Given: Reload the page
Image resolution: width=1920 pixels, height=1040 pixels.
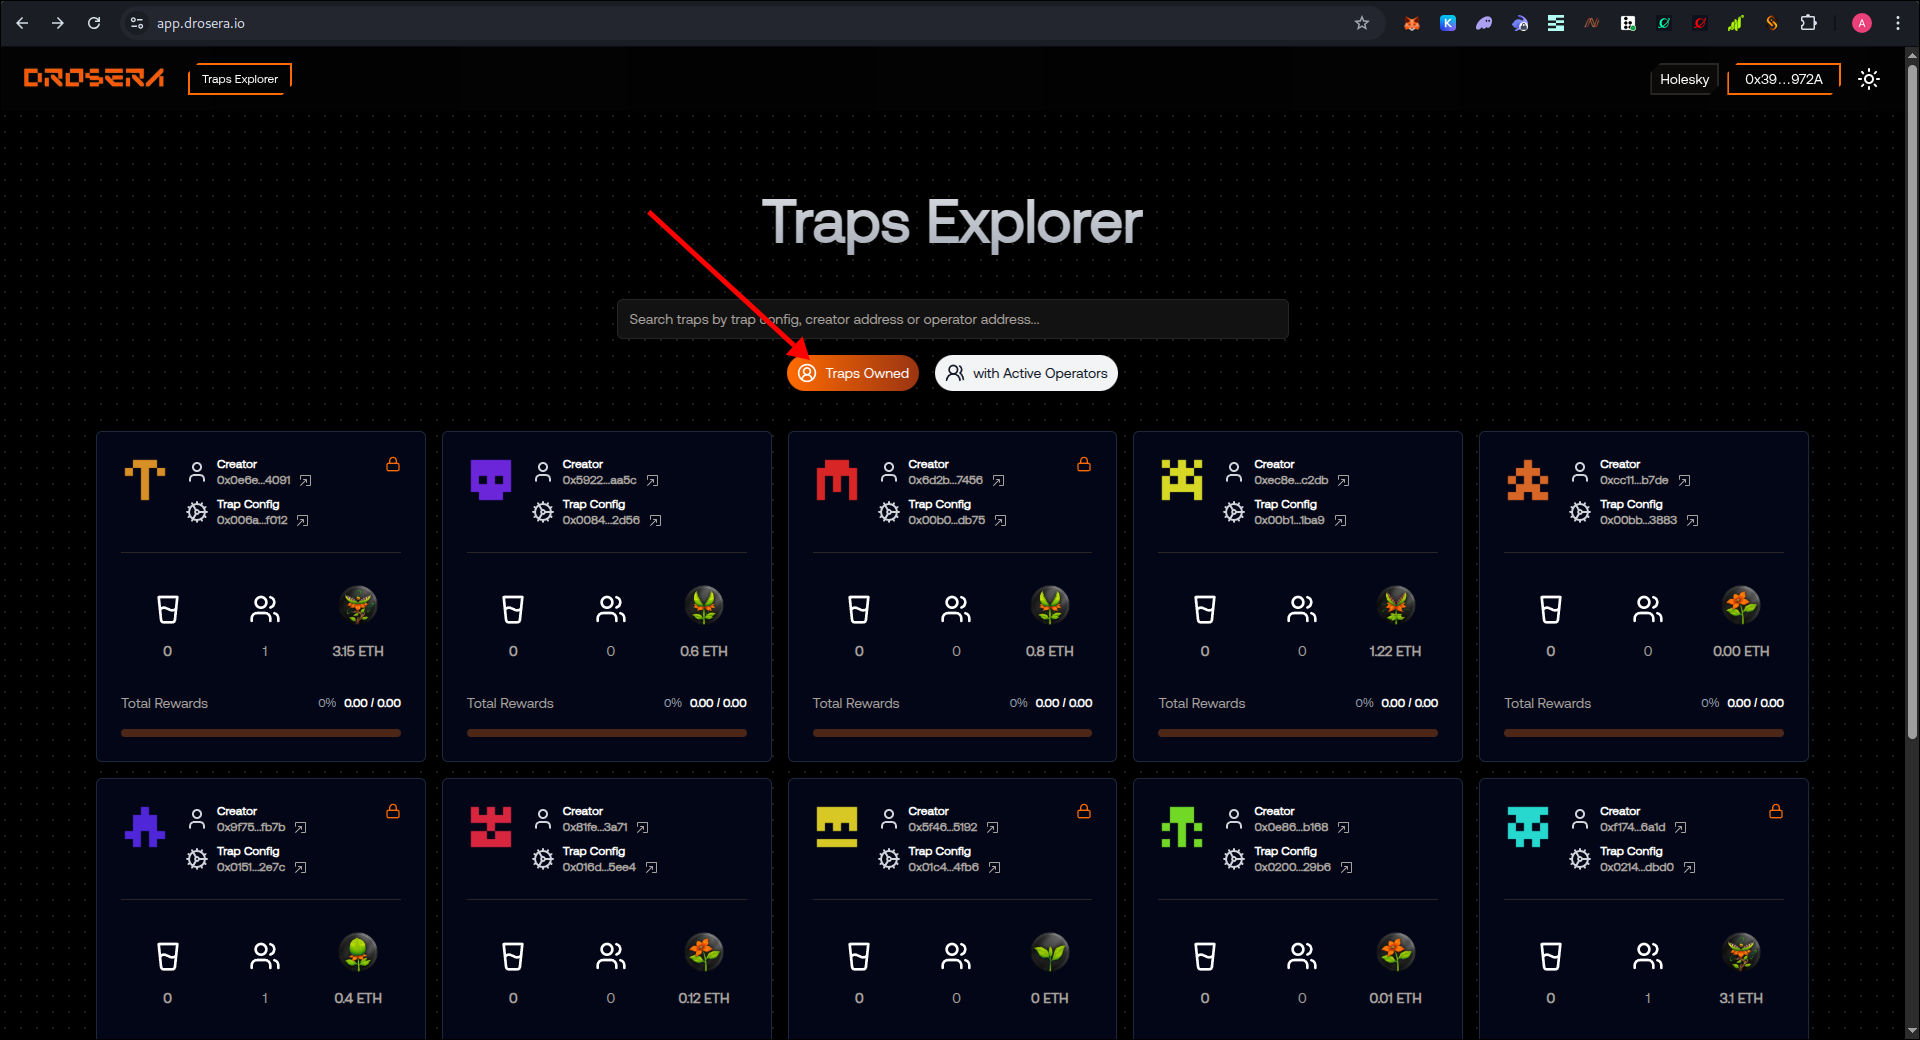Looking at the screenshot, I should pyautogui.click(x=93, y=22).
